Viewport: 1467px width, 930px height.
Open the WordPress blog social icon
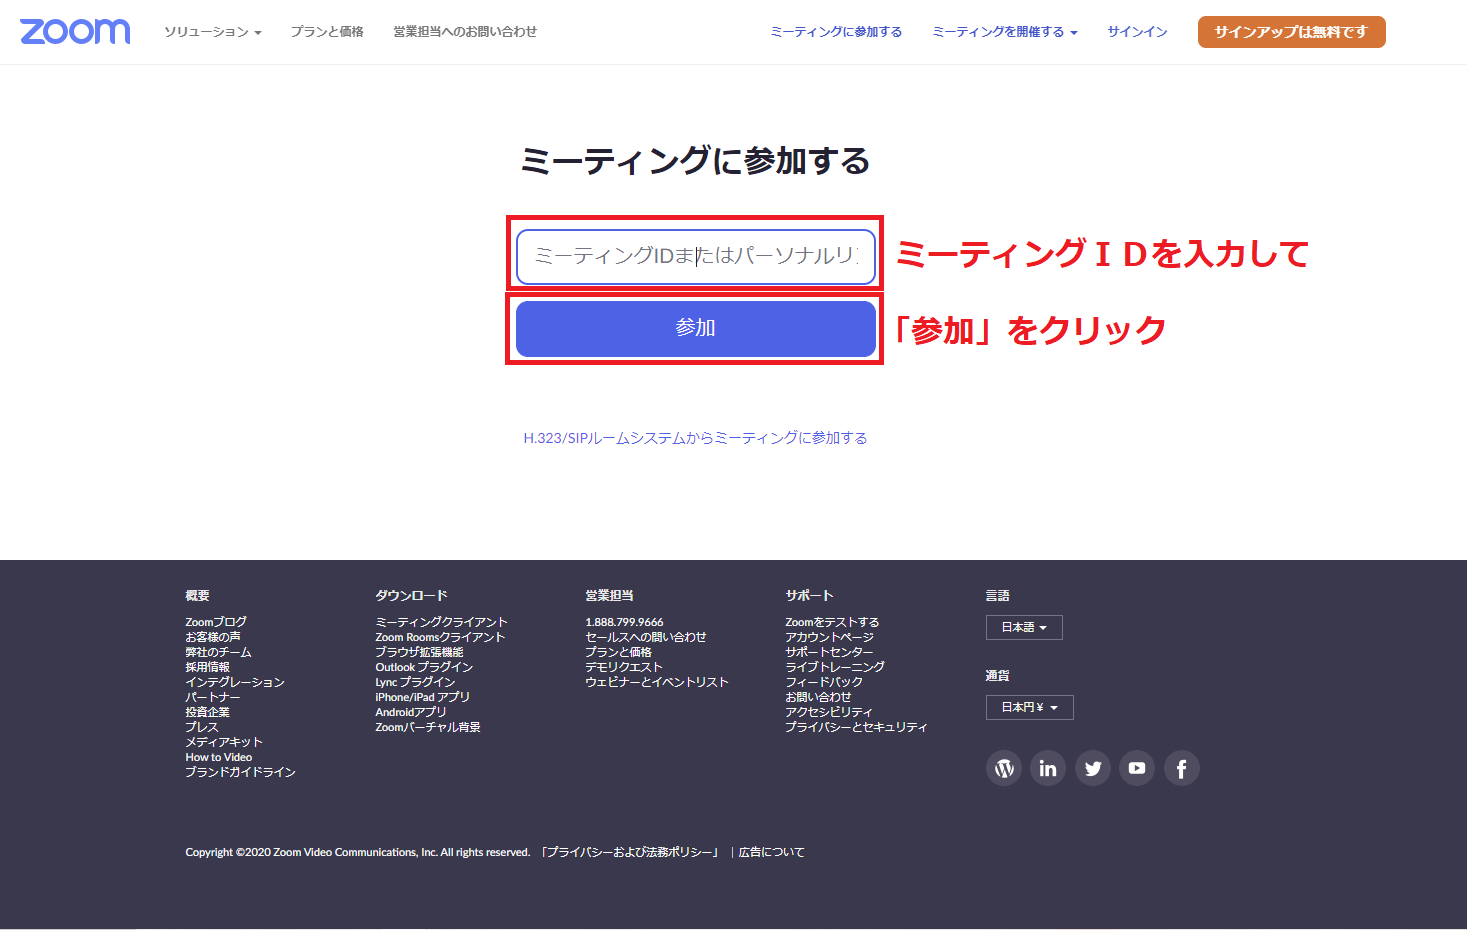pos(1004,768)
